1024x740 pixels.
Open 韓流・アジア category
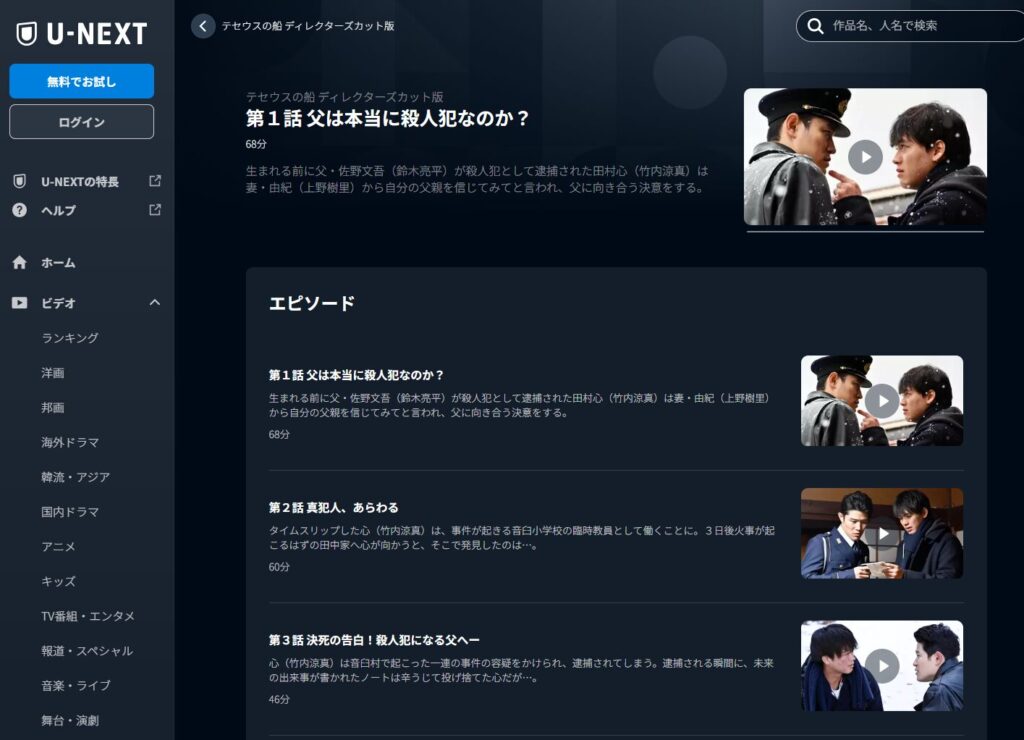(x=76, y=477)
